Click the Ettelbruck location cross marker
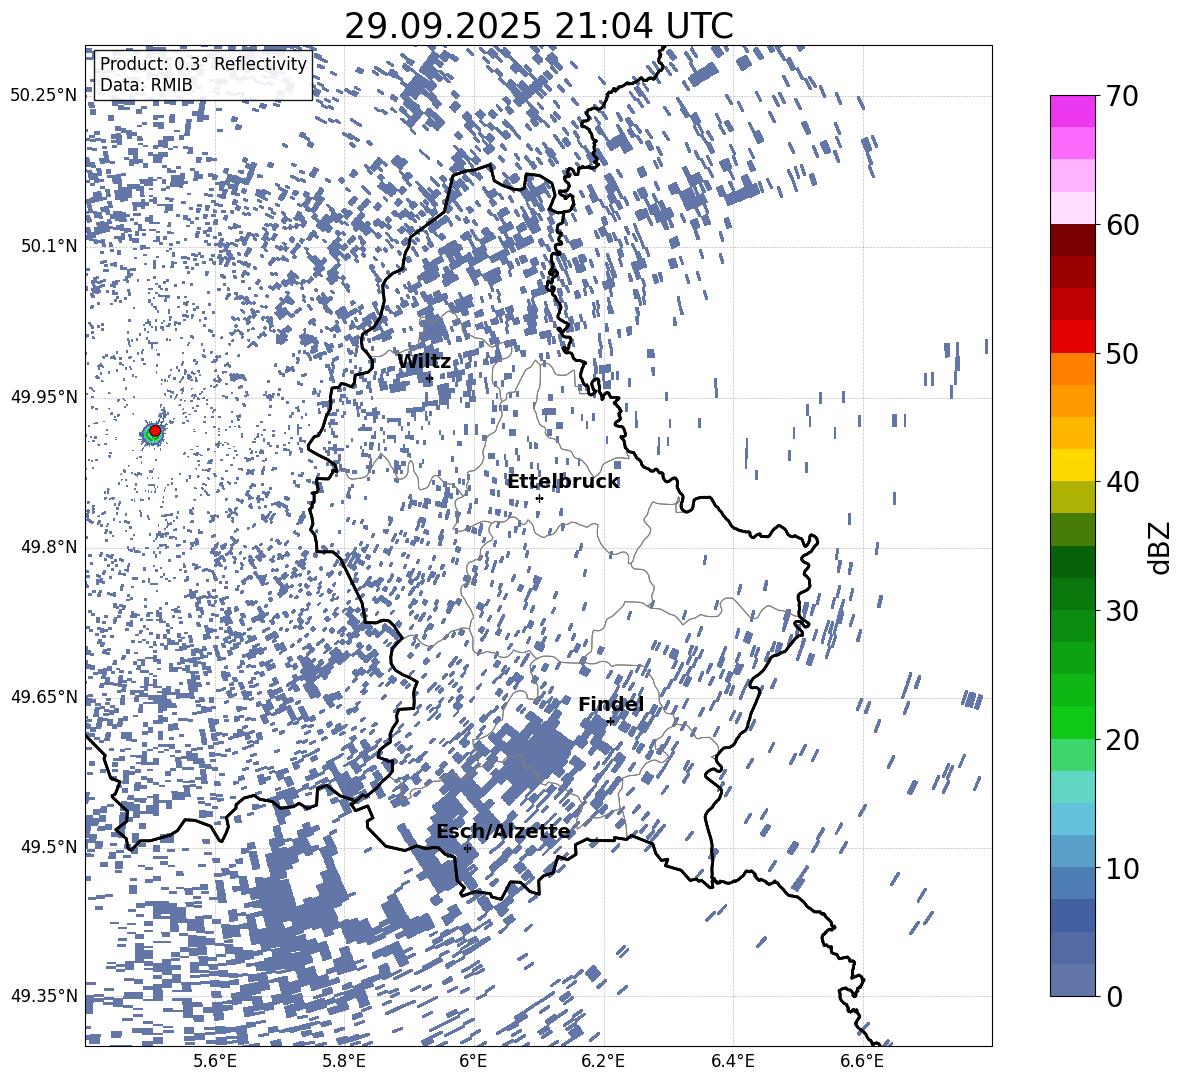 (539, 498)
